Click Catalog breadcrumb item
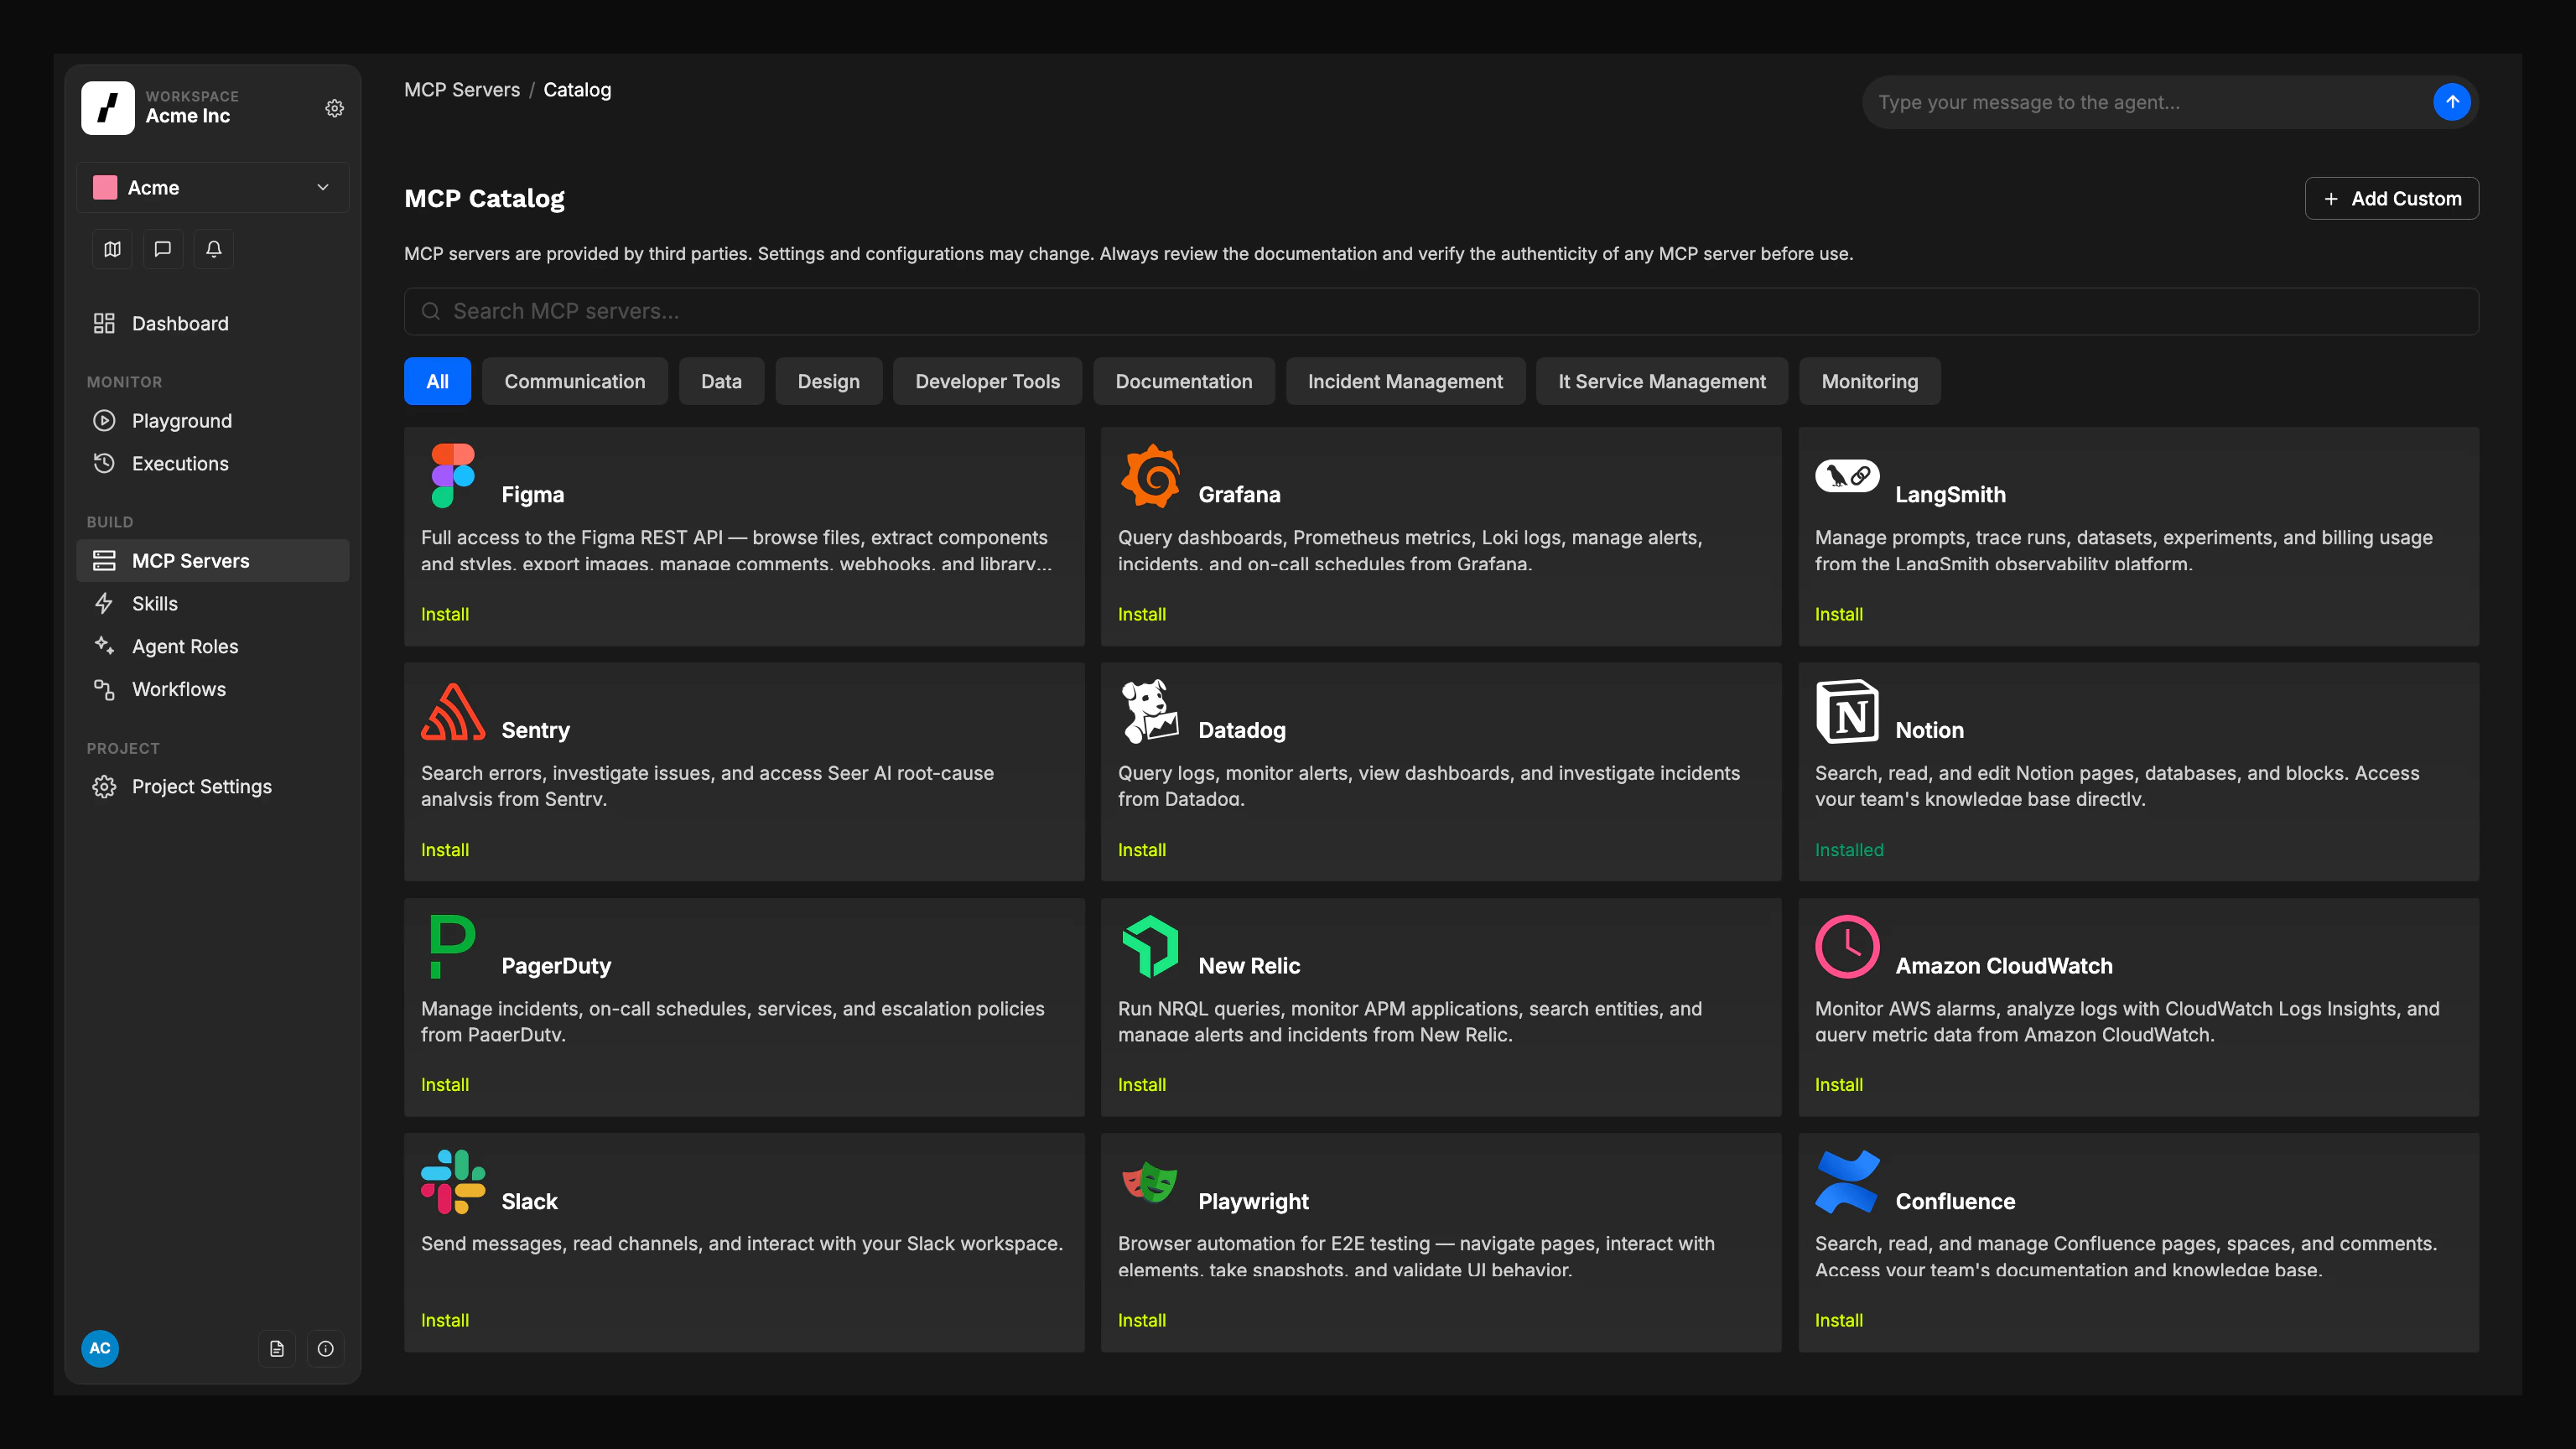Viewport: 2576px width, 1449px height. (x=577, y=90)
